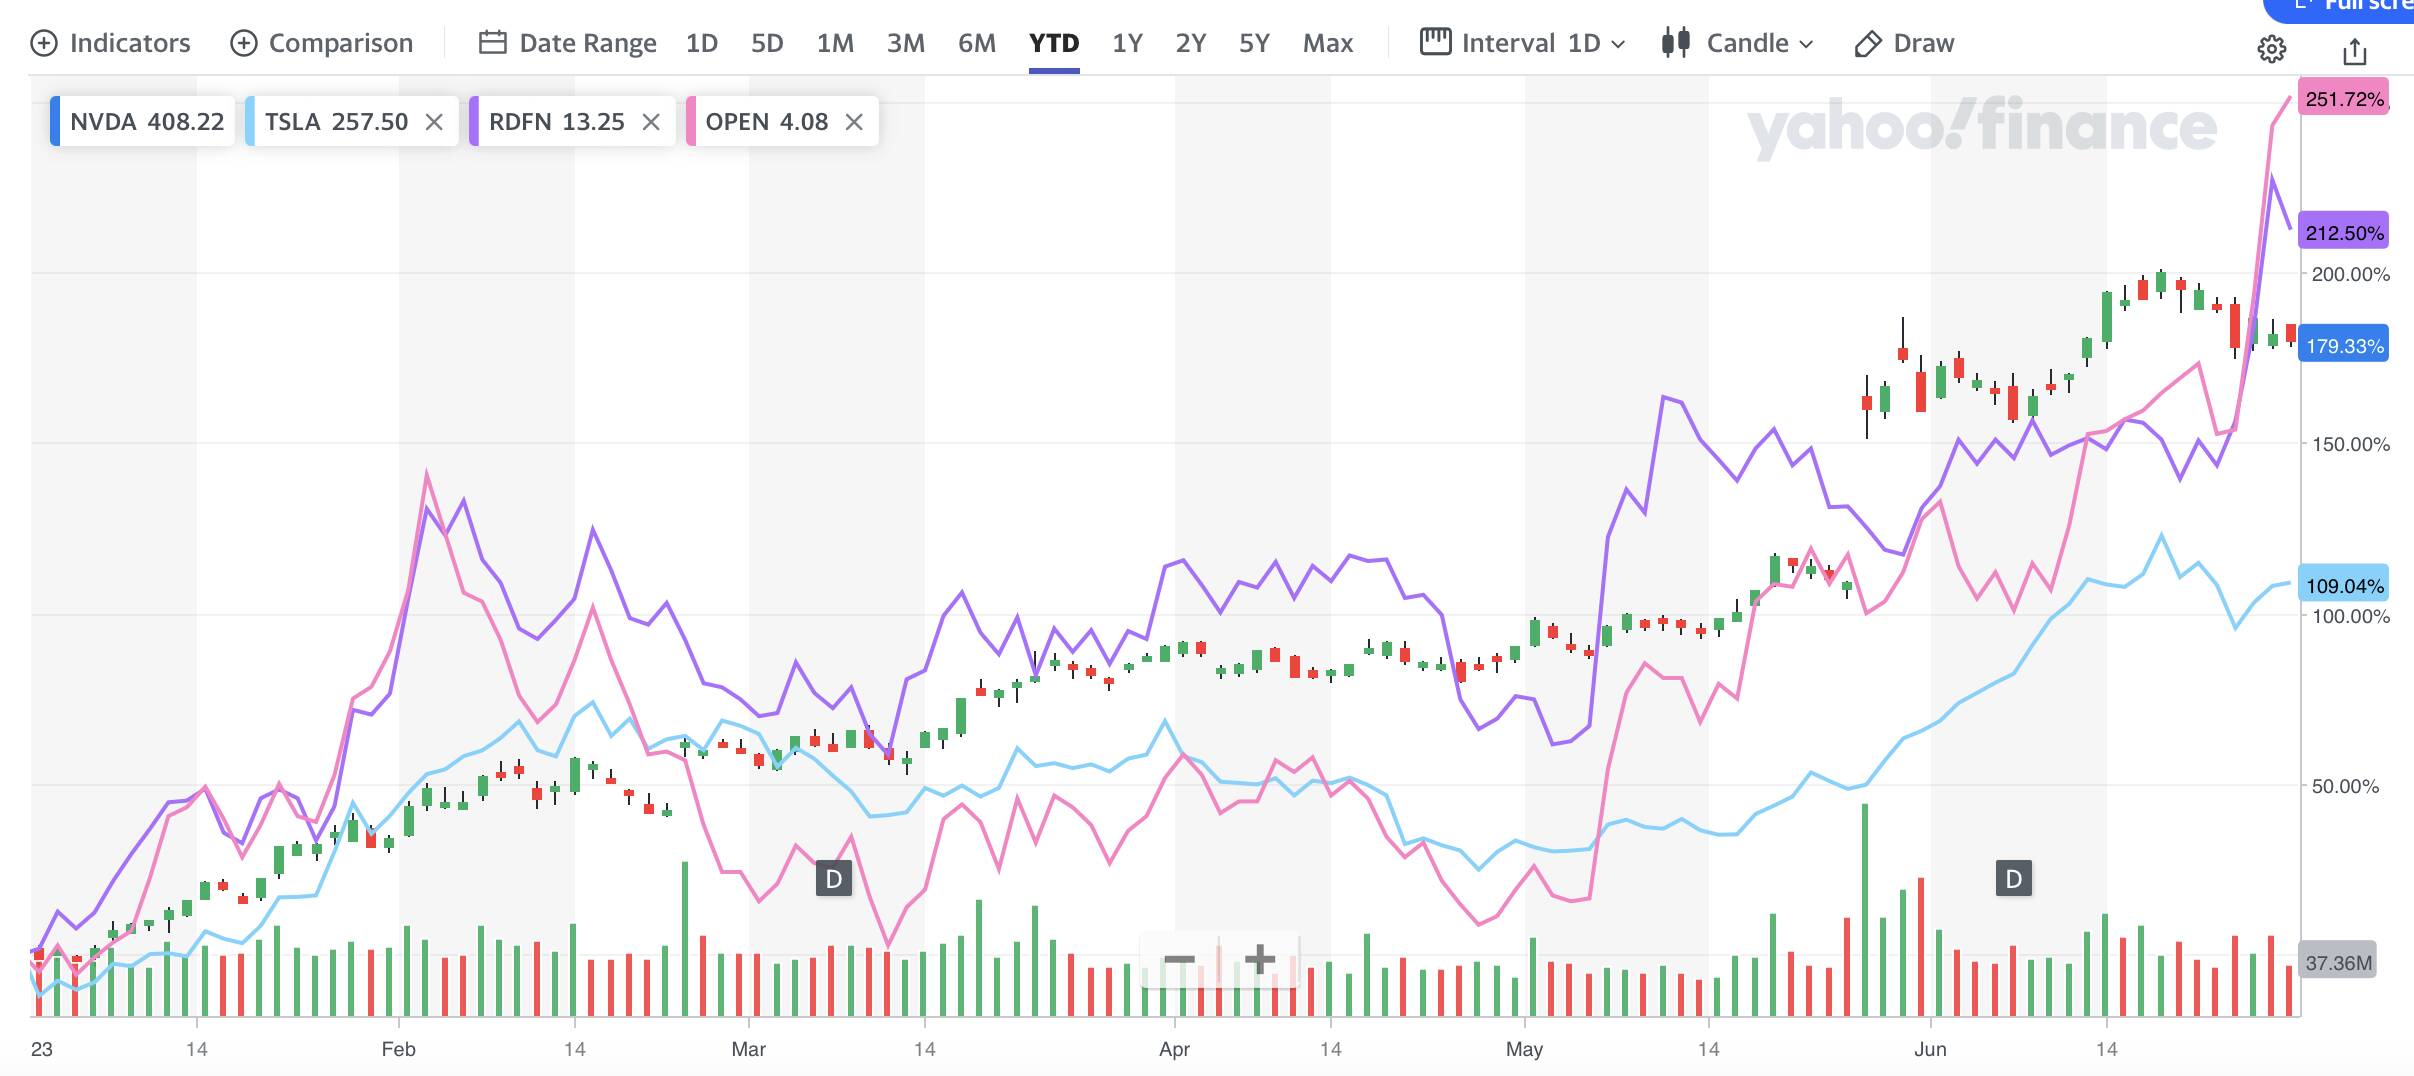Select the 5D range
The width and height of the screenshot is (2414, 1076).
767,43
